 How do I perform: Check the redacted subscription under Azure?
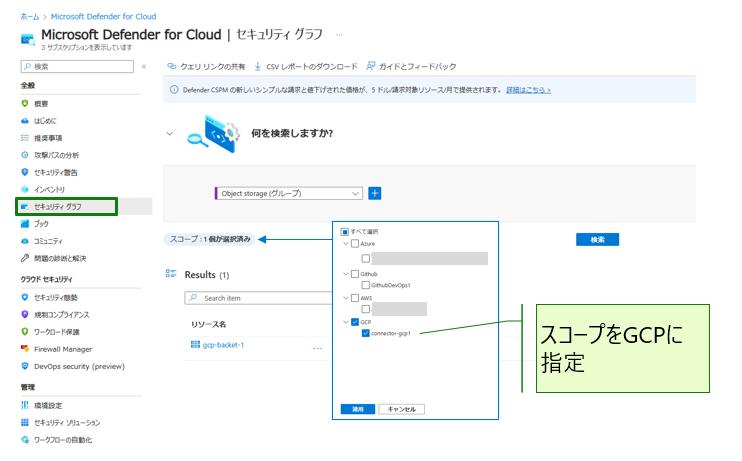point(365,258)
